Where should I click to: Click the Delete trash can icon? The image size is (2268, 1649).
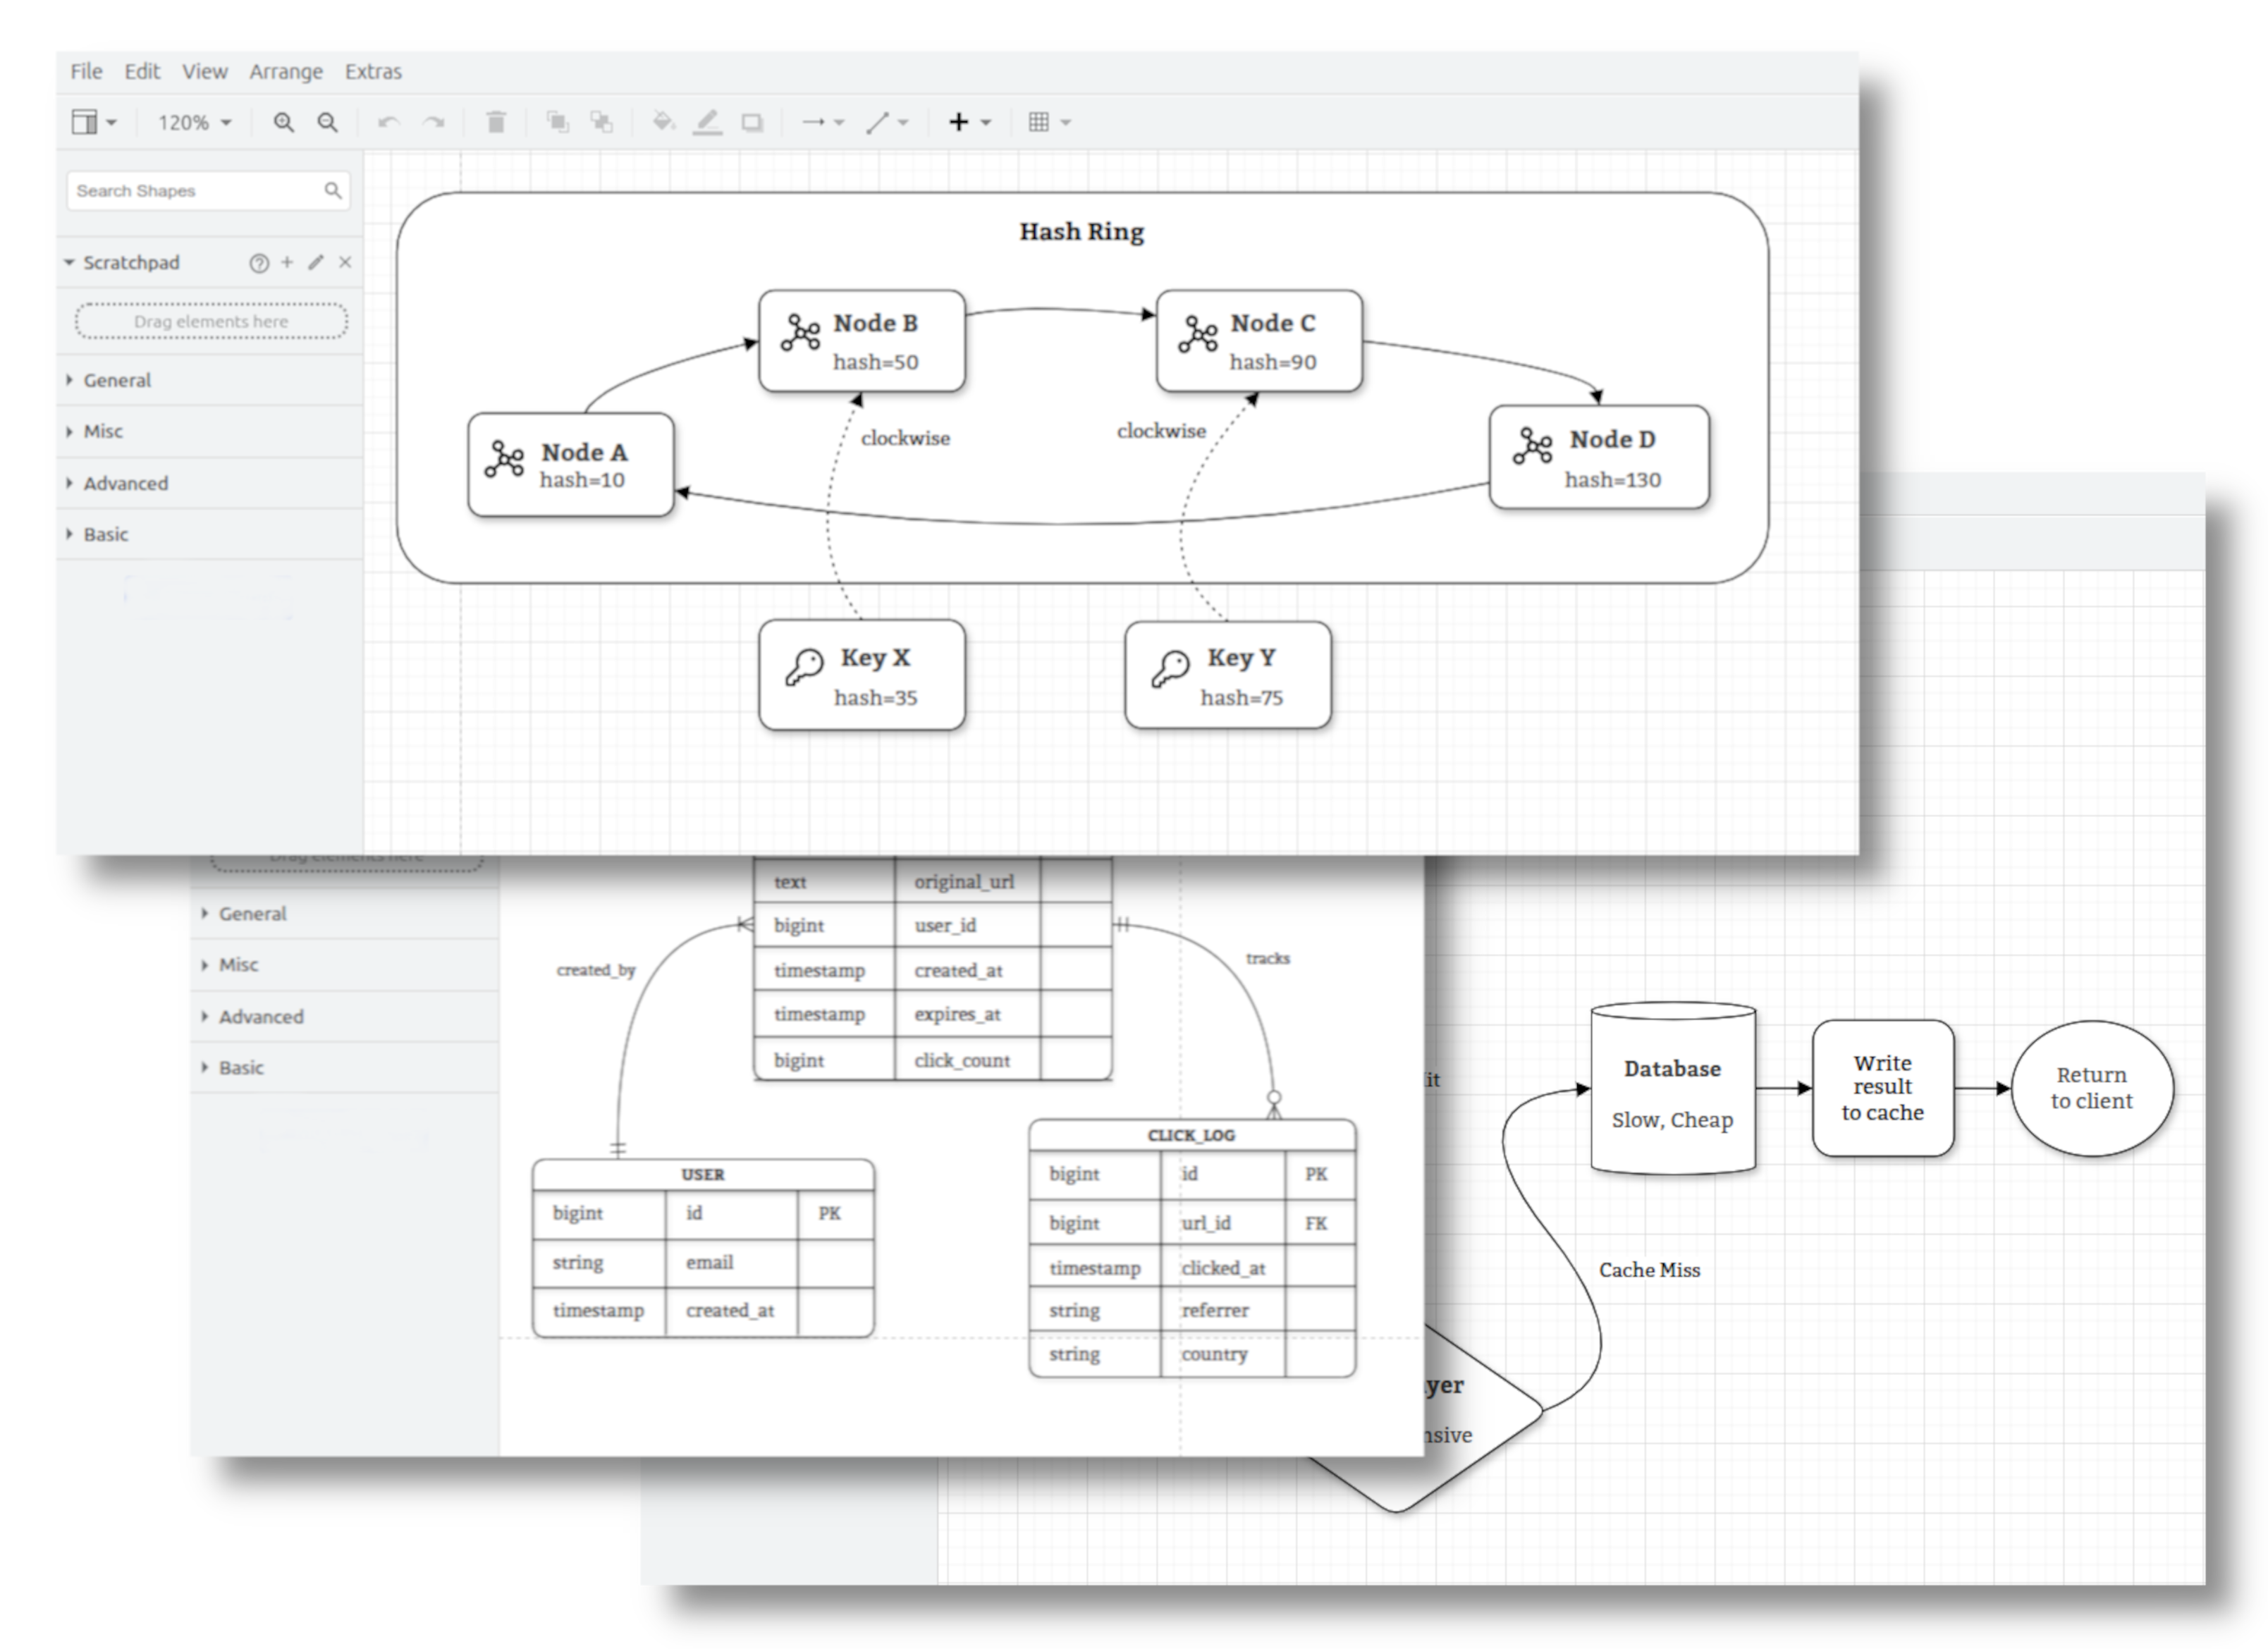tap(496, 122)
